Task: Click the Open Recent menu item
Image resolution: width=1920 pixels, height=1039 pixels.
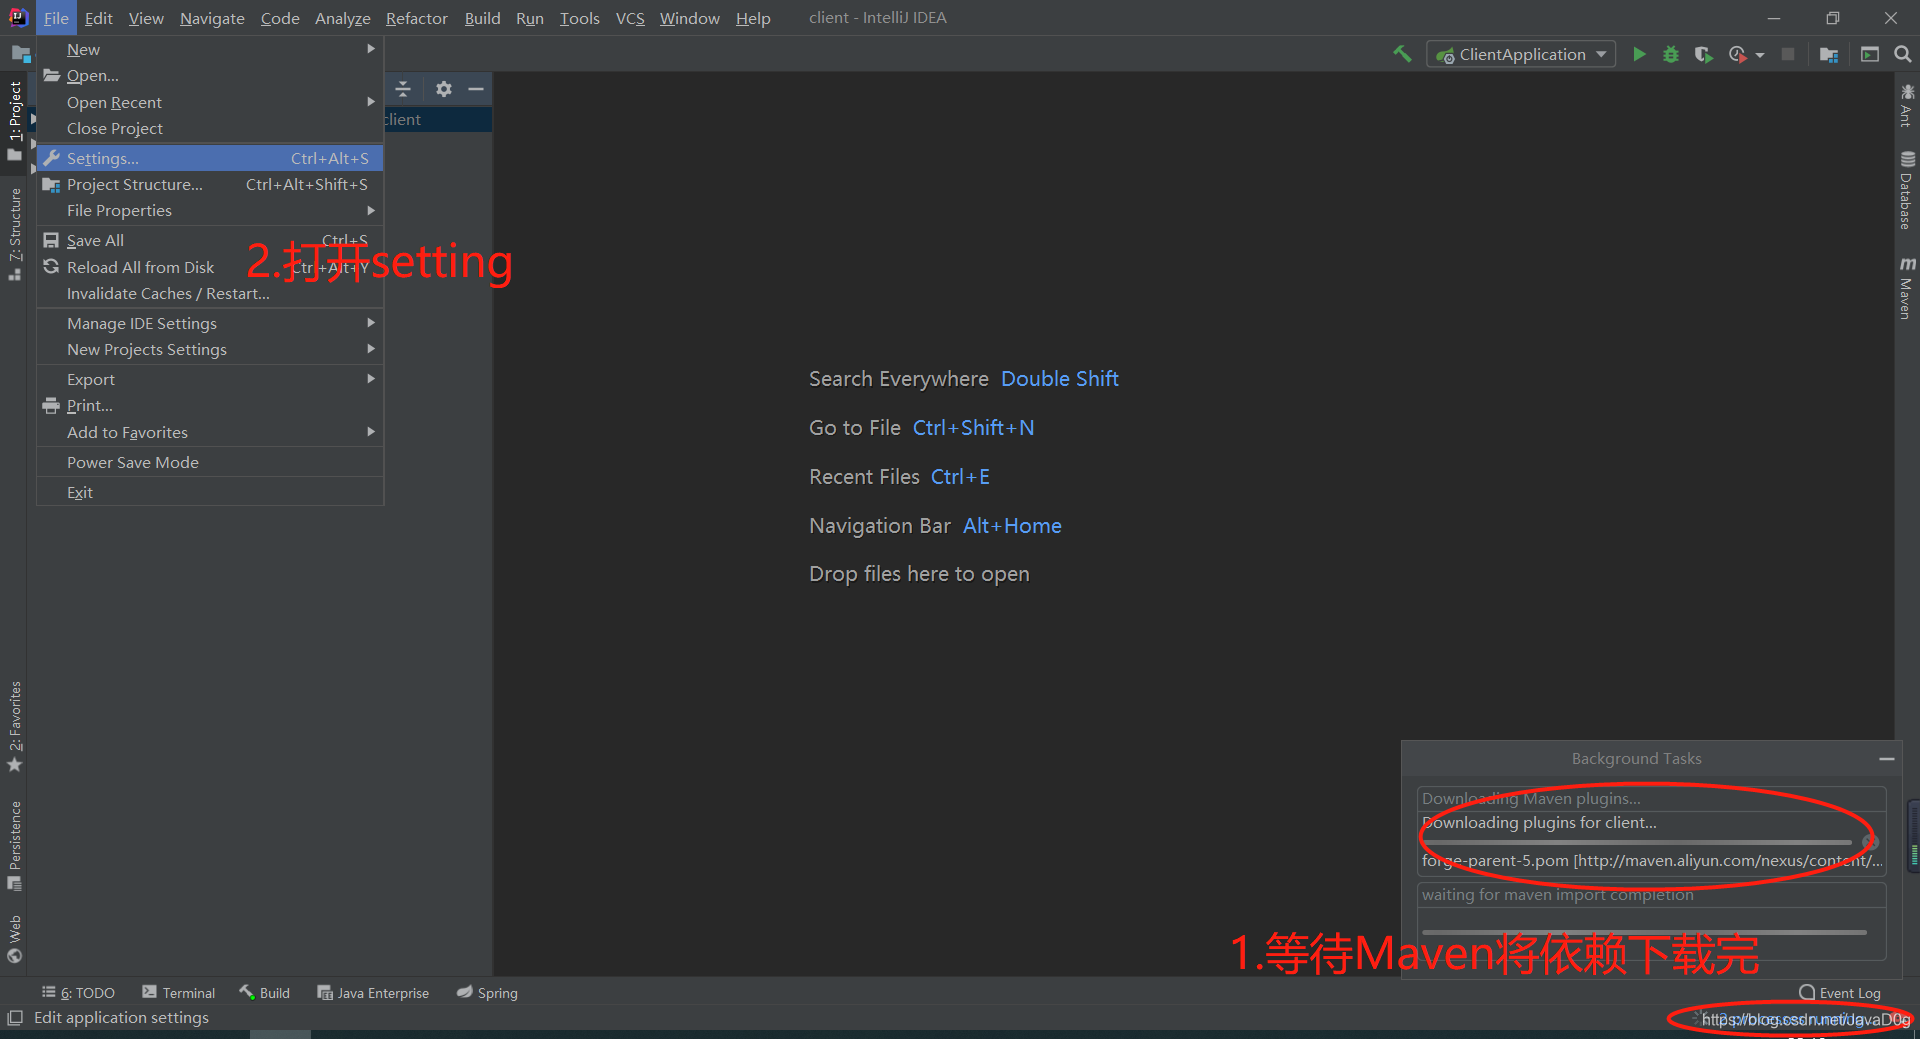Action: tap(210, 102)
